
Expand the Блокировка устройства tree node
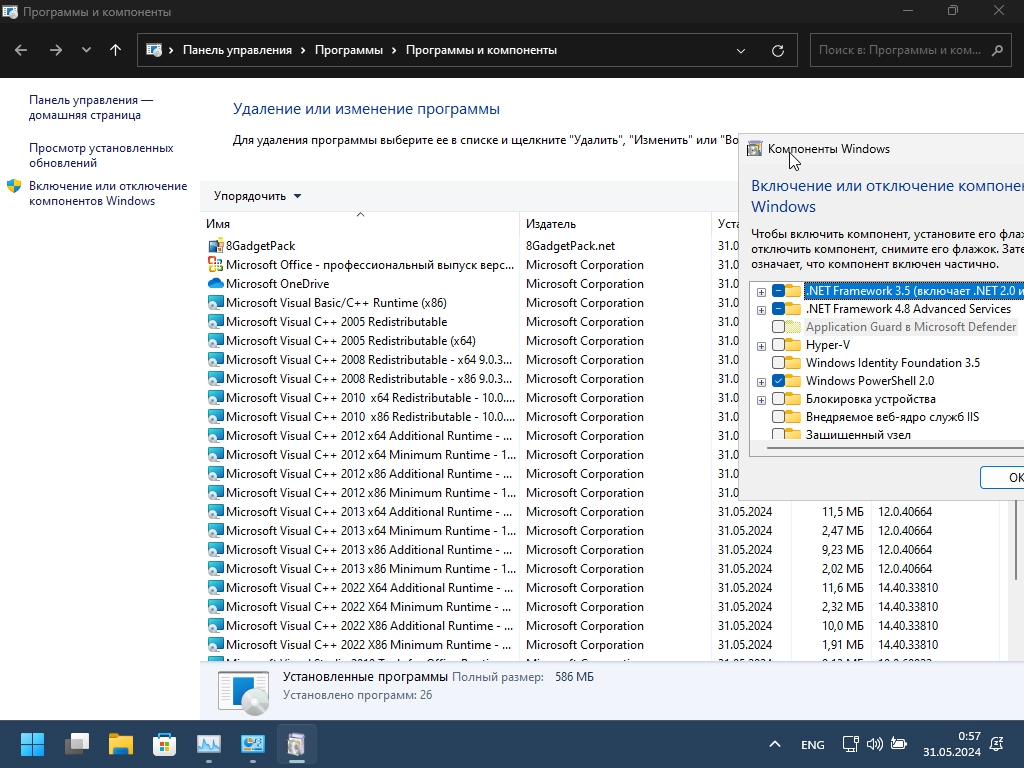(762, 399)
